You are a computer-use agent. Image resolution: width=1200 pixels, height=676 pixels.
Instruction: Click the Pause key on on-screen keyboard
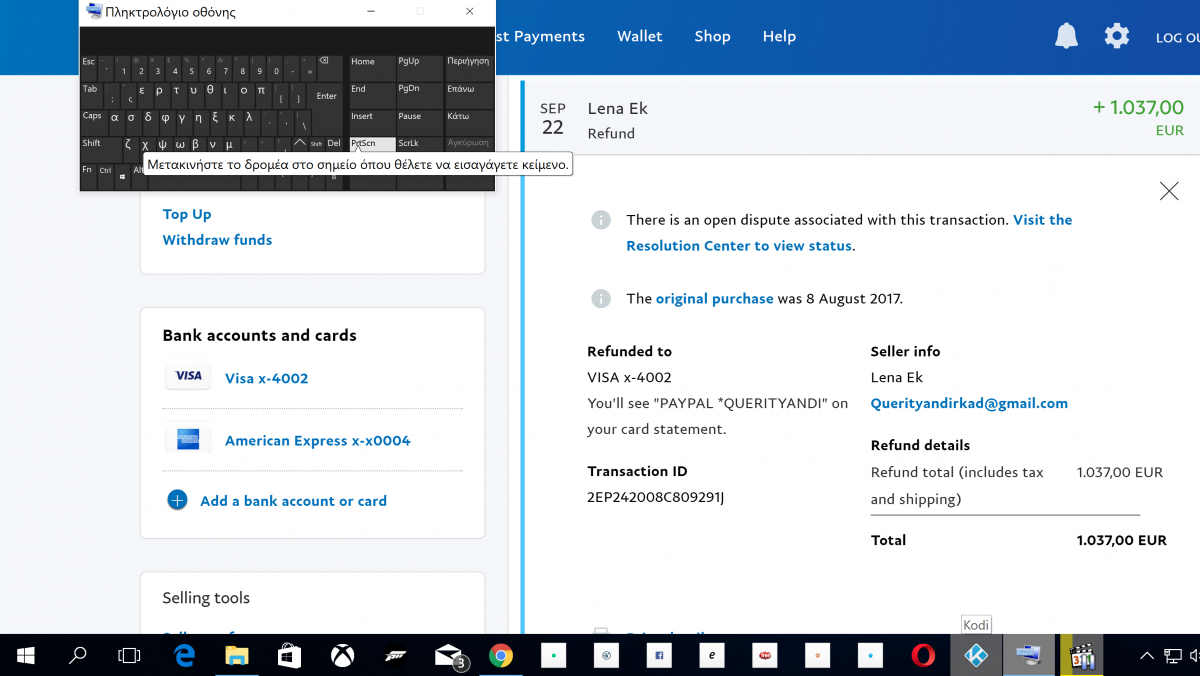tap(420, 122)
